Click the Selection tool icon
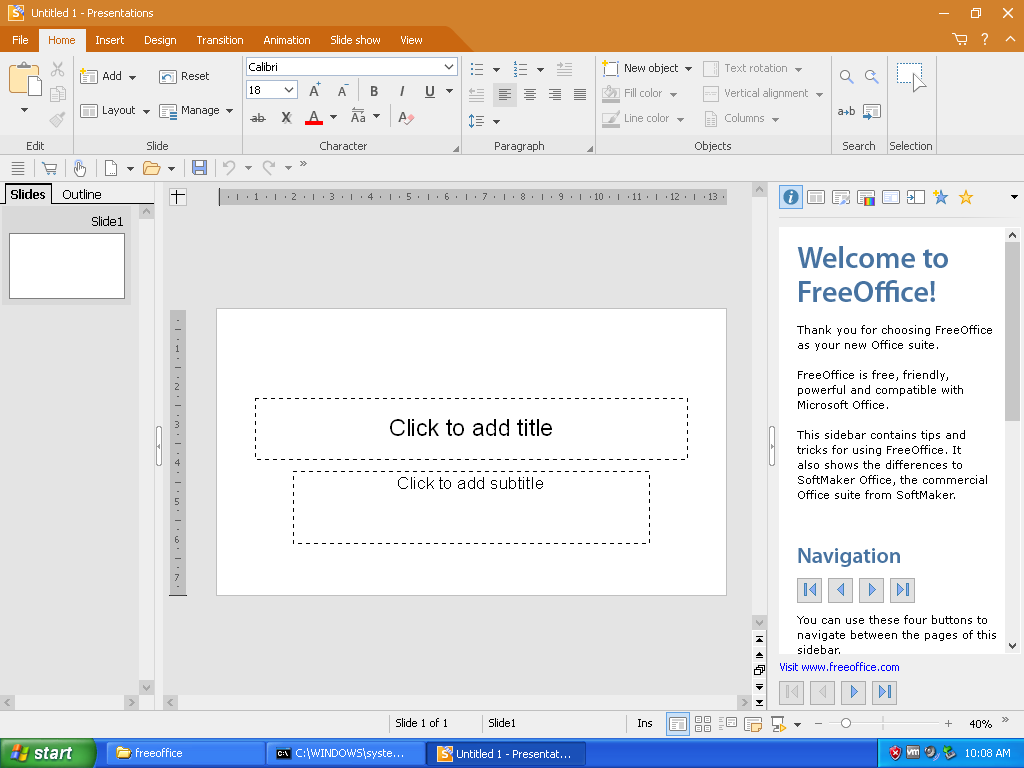Image resolution: width=1024 pixels, height=768 pixels. 911,77
